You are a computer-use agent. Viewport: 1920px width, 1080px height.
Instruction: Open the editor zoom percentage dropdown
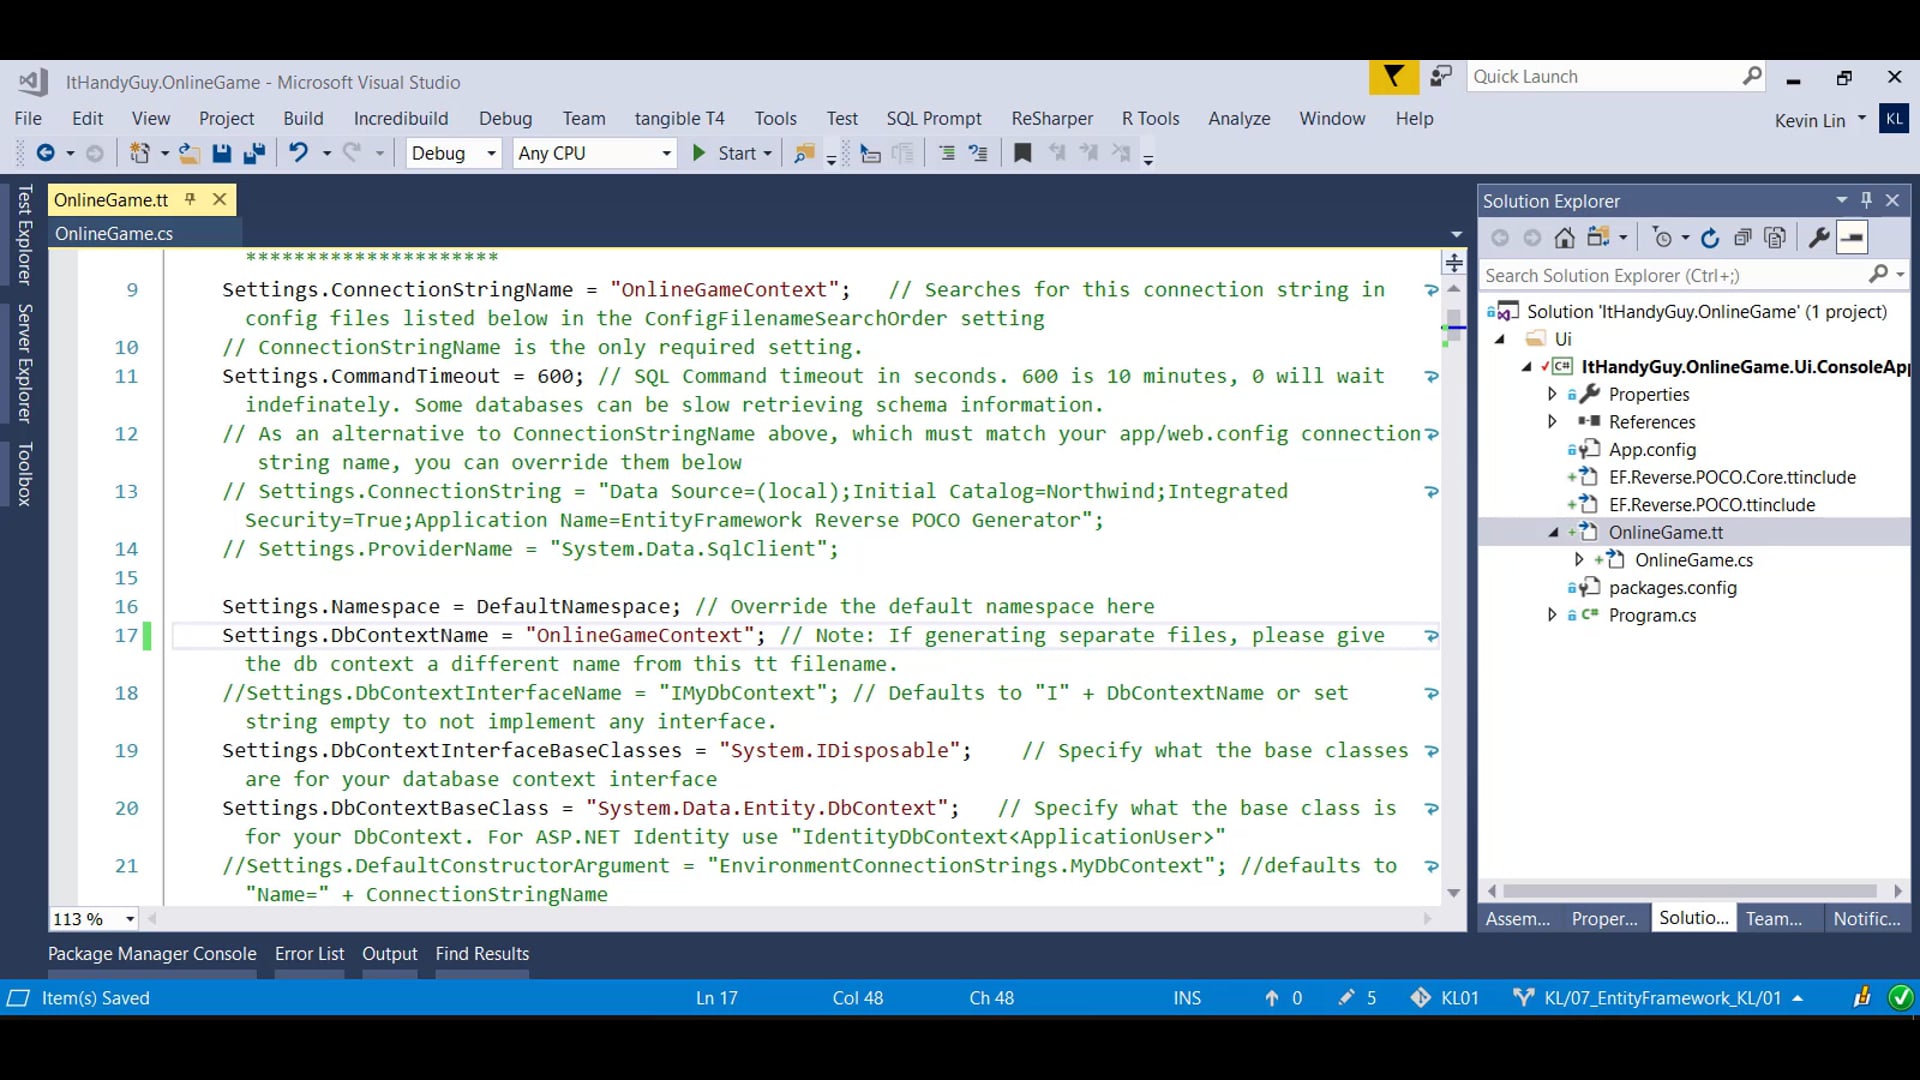click(130, 919)
